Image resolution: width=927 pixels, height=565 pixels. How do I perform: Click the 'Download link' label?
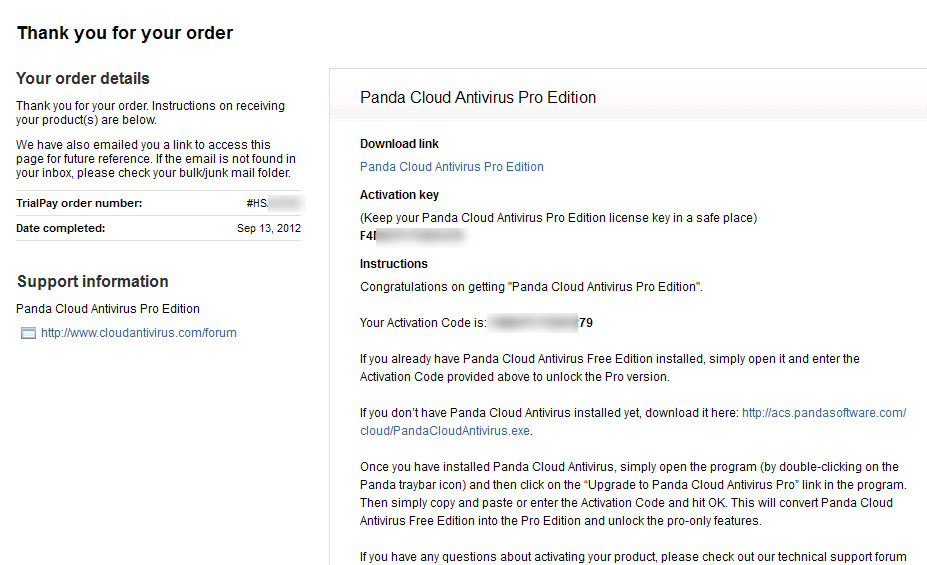click(399, 144)
